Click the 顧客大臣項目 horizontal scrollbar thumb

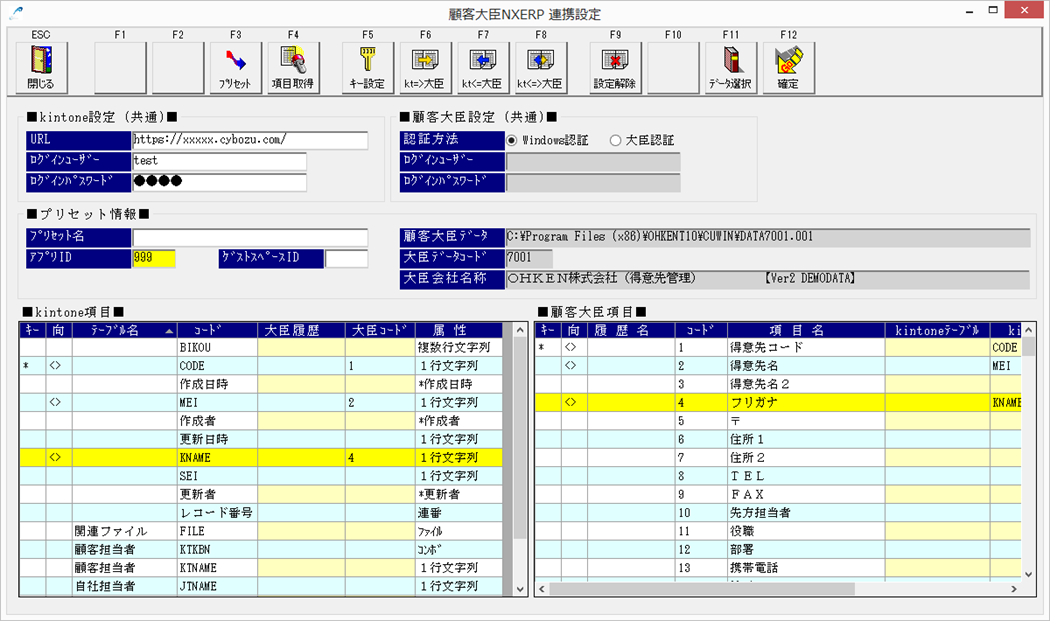click(x=702, y=589)
